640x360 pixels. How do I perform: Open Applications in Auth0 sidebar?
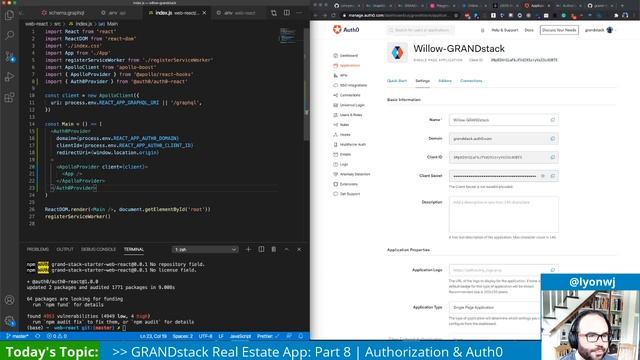click(347, 65)
